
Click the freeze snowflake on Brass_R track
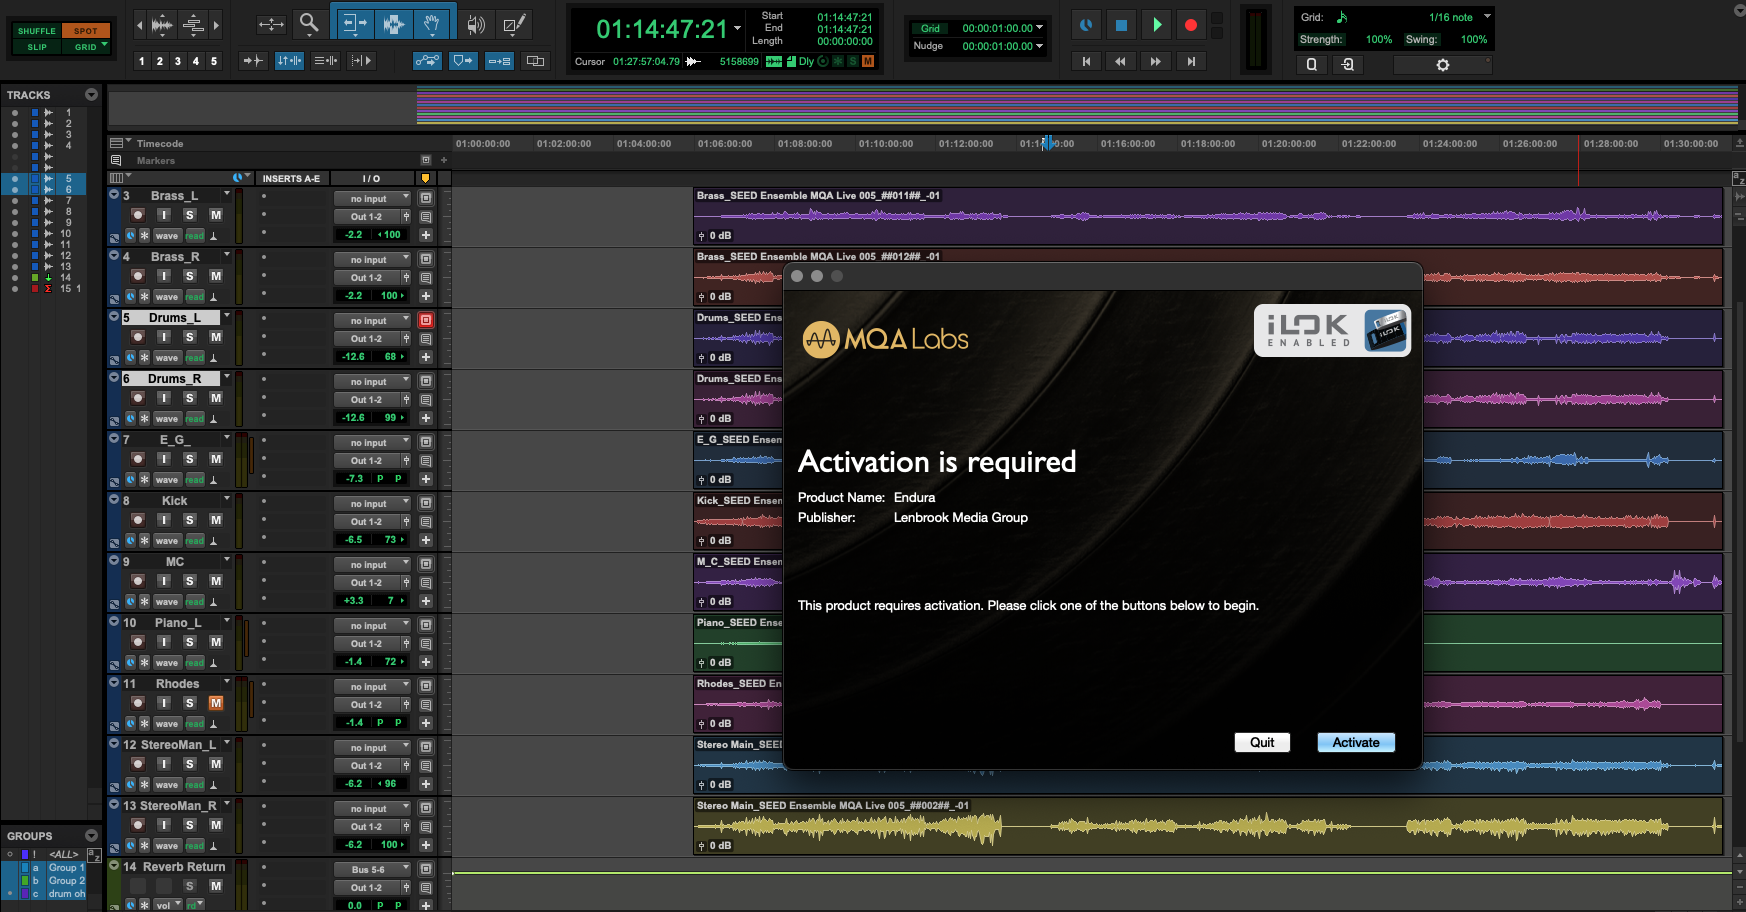click(145, 296)
